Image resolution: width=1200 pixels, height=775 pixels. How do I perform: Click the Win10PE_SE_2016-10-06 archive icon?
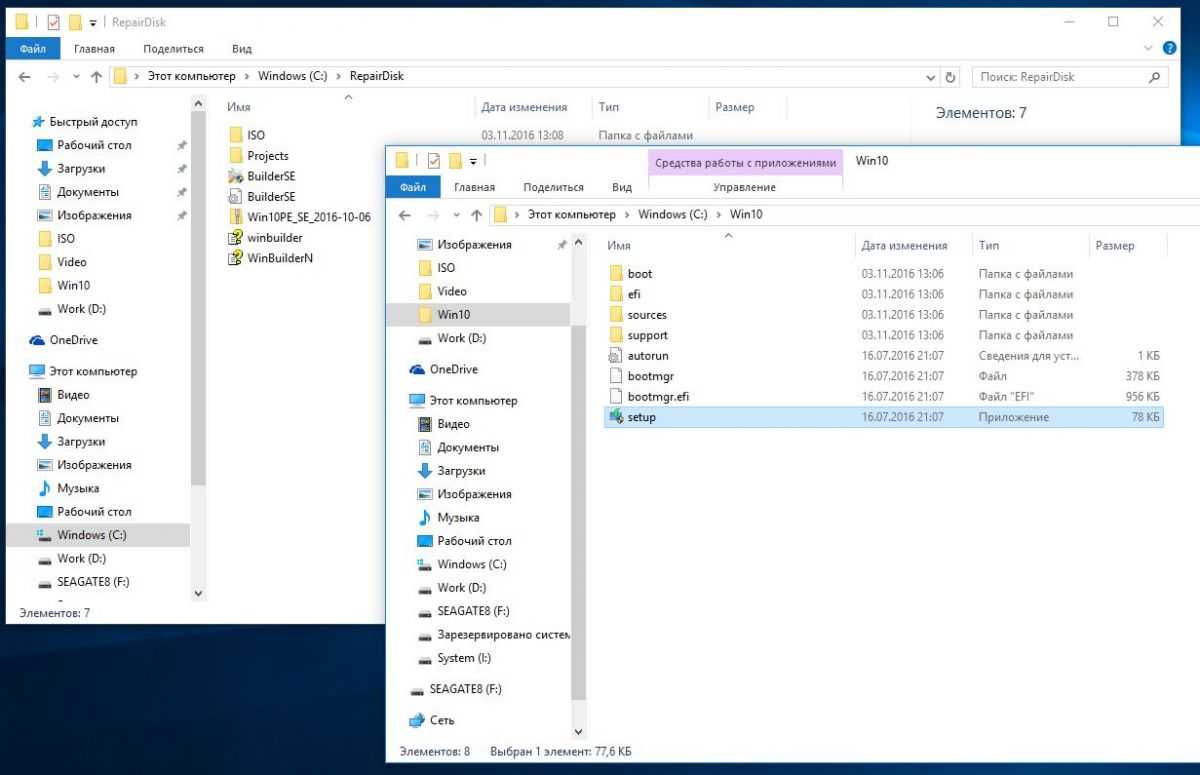236,217
